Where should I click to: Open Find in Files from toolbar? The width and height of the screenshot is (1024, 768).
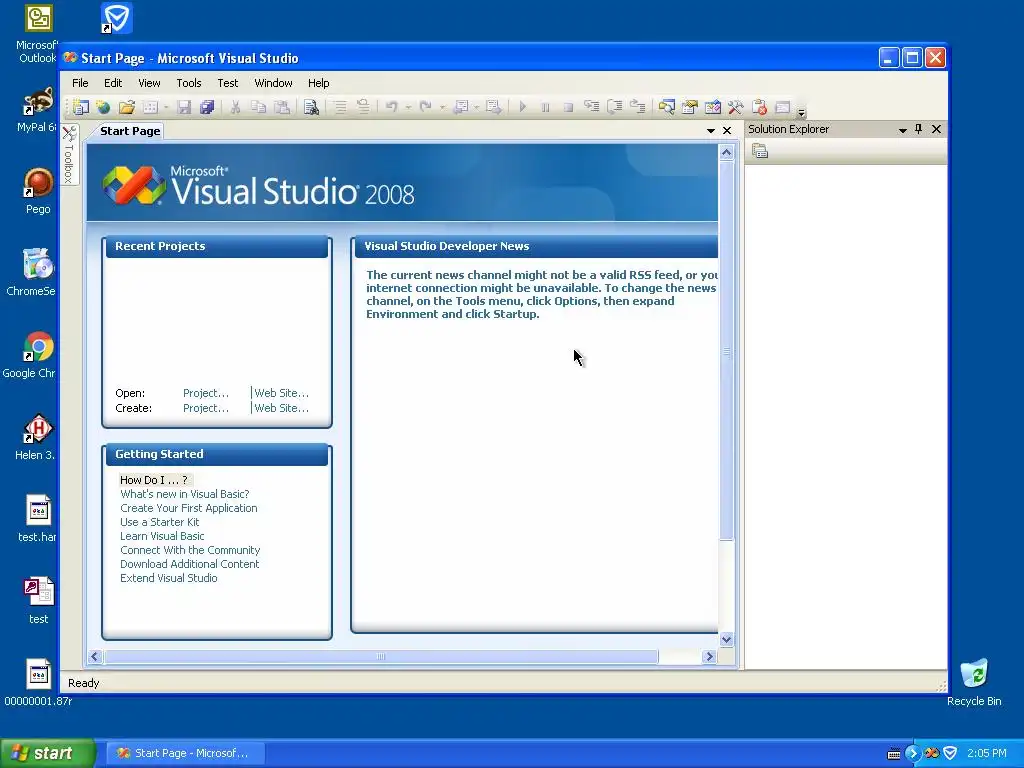coord(312,107)
